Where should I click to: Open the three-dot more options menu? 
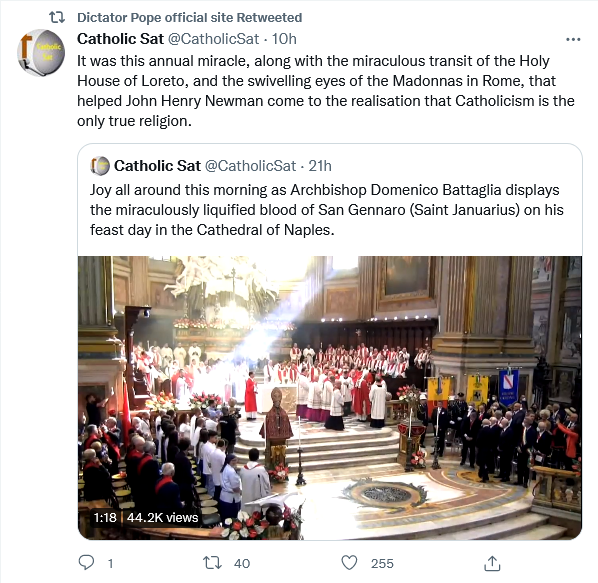pyautogui.click(x=573, y=39)
